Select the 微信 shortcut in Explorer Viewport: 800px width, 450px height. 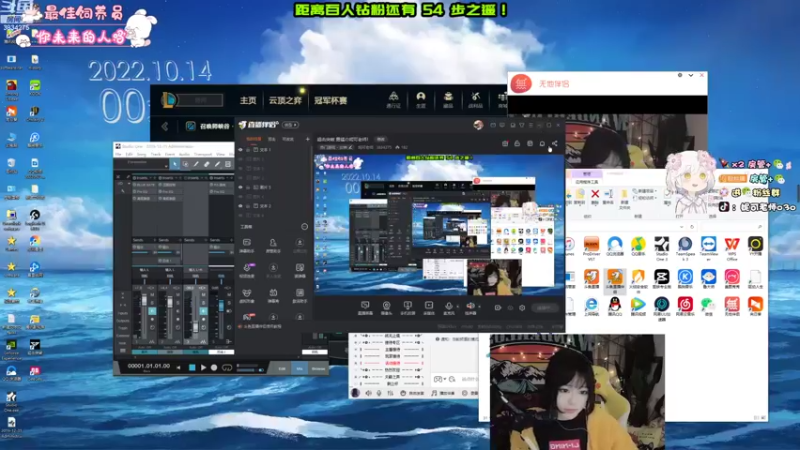tap(709, 307)
